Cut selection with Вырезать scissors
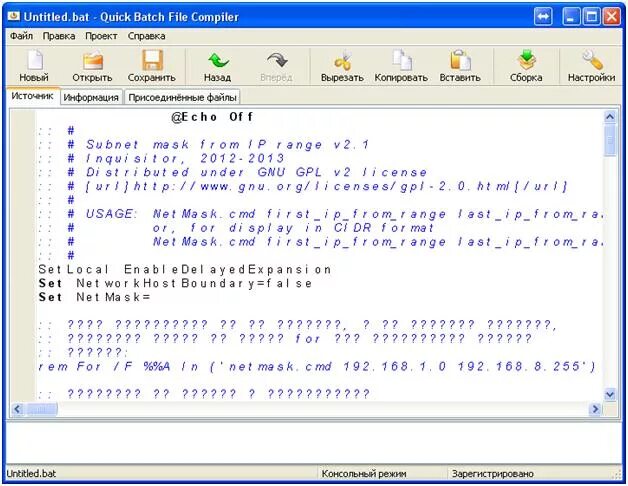This screenshot has width=628, height=486. point(342,66)
